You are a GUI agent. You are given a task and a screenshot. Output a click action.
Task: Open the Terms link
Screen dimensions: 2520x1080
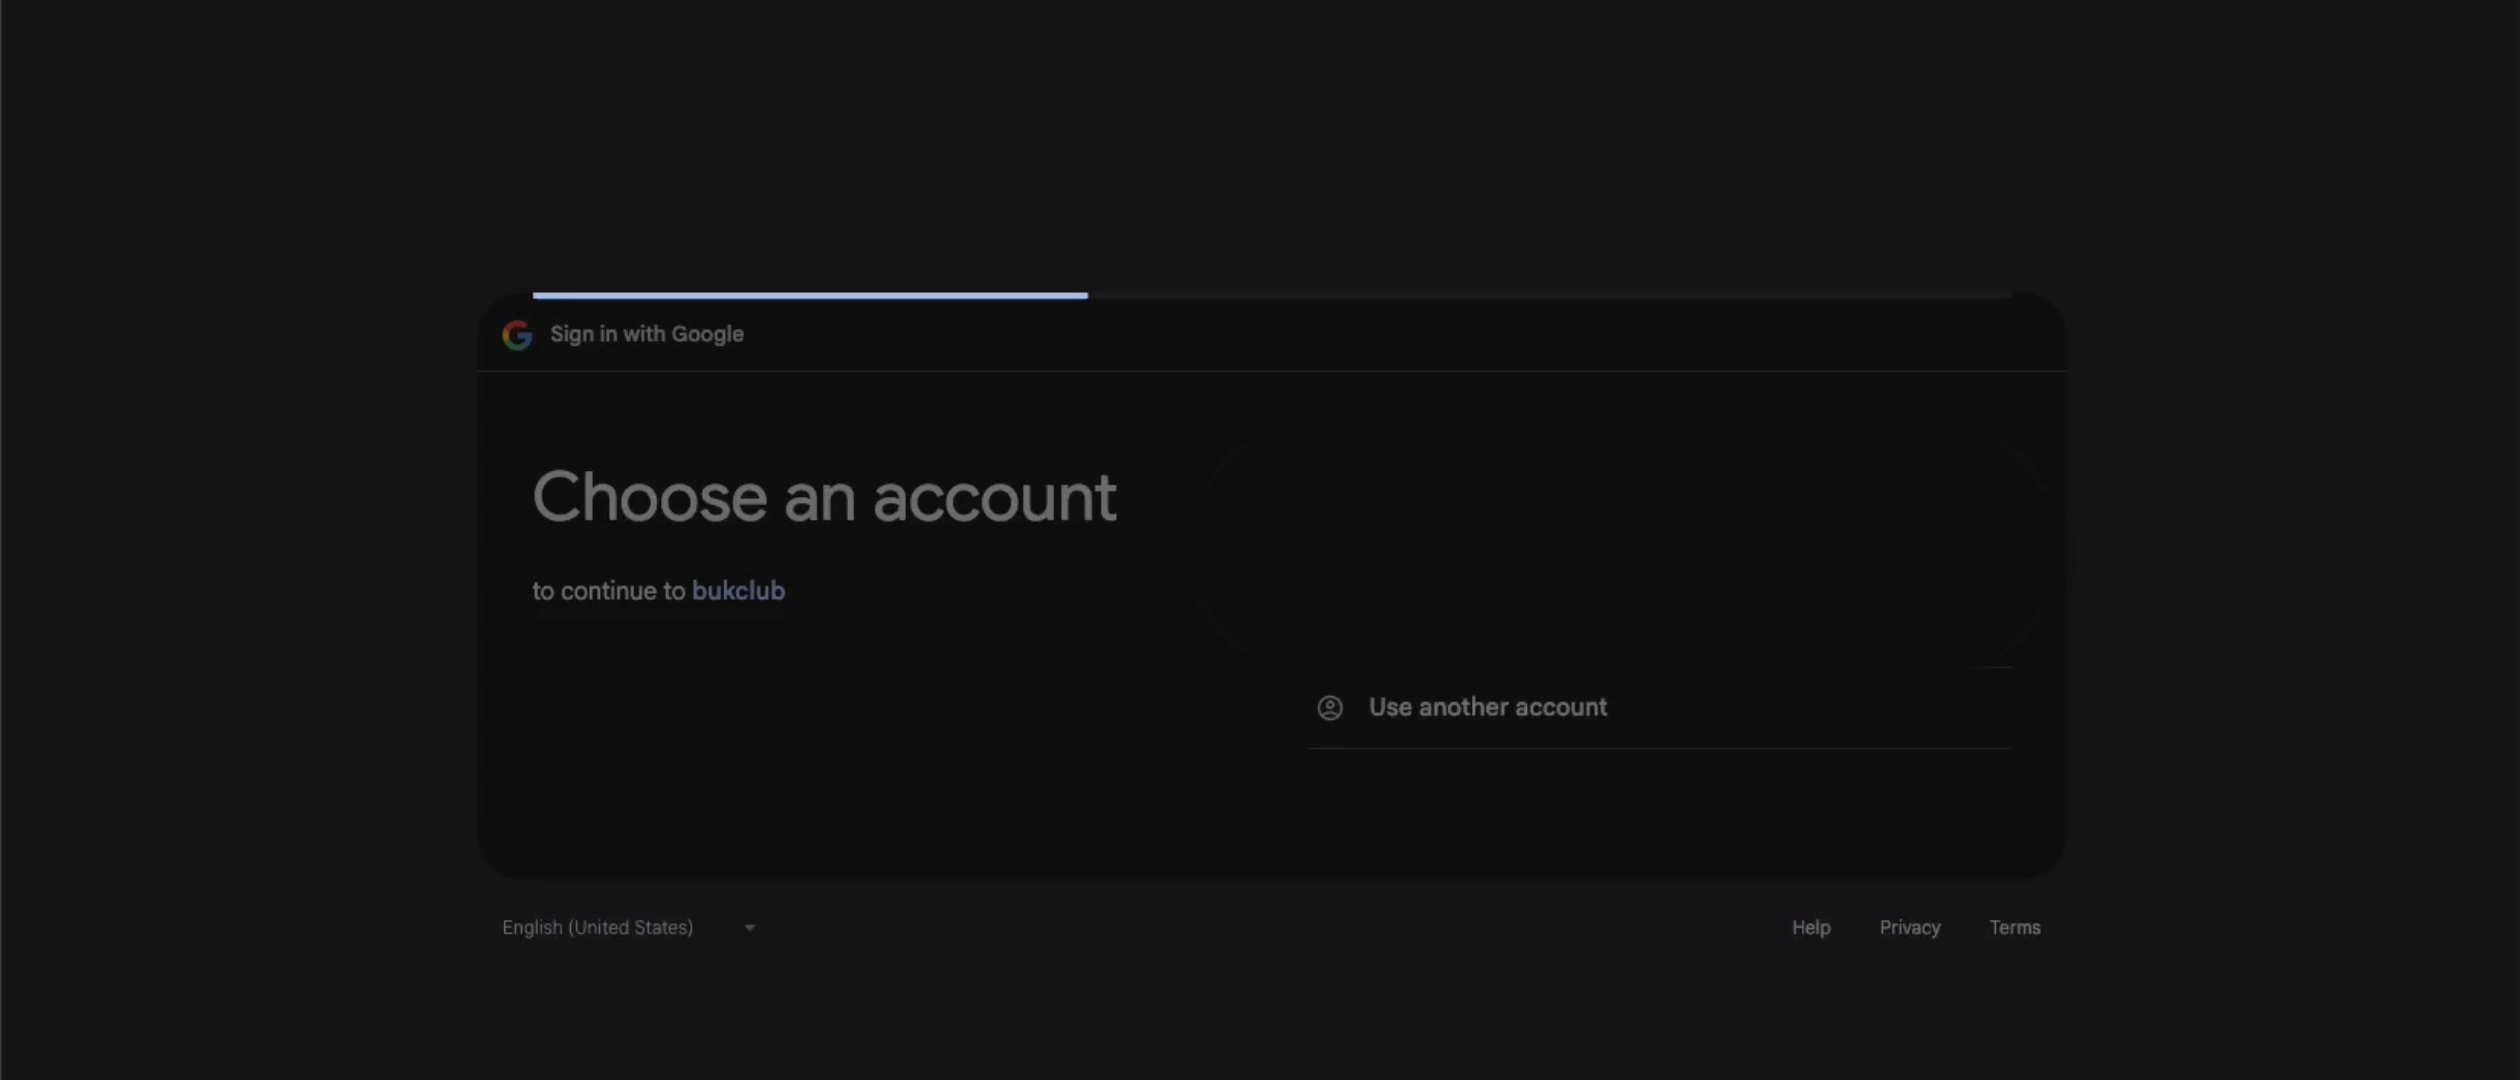coord(2014,928)
